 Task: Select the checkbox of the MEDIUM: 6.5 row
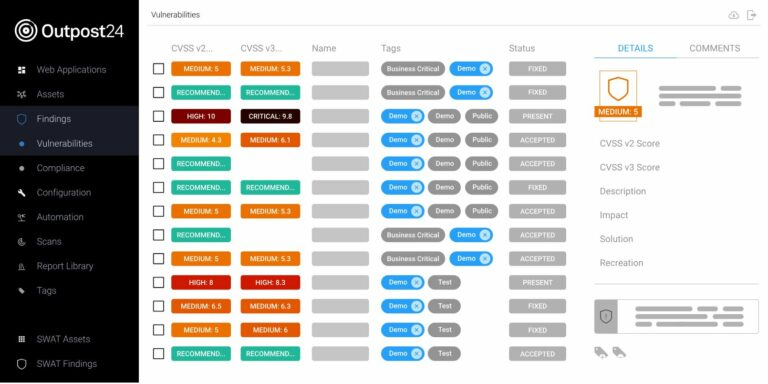(158, 306)
